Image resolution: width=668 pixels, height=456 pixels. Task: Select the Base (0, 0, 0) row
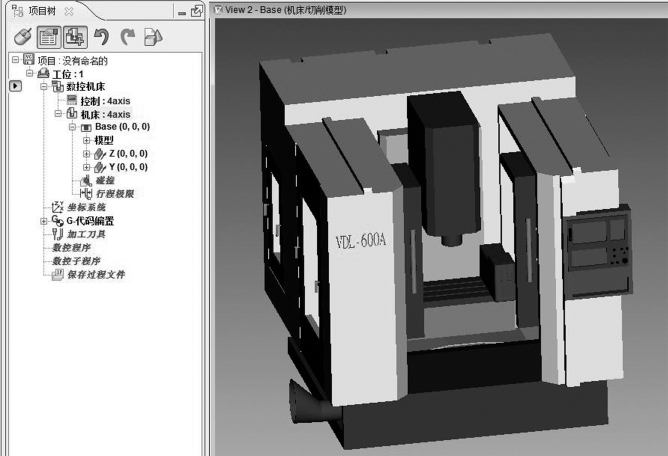[x=123, y=127]
